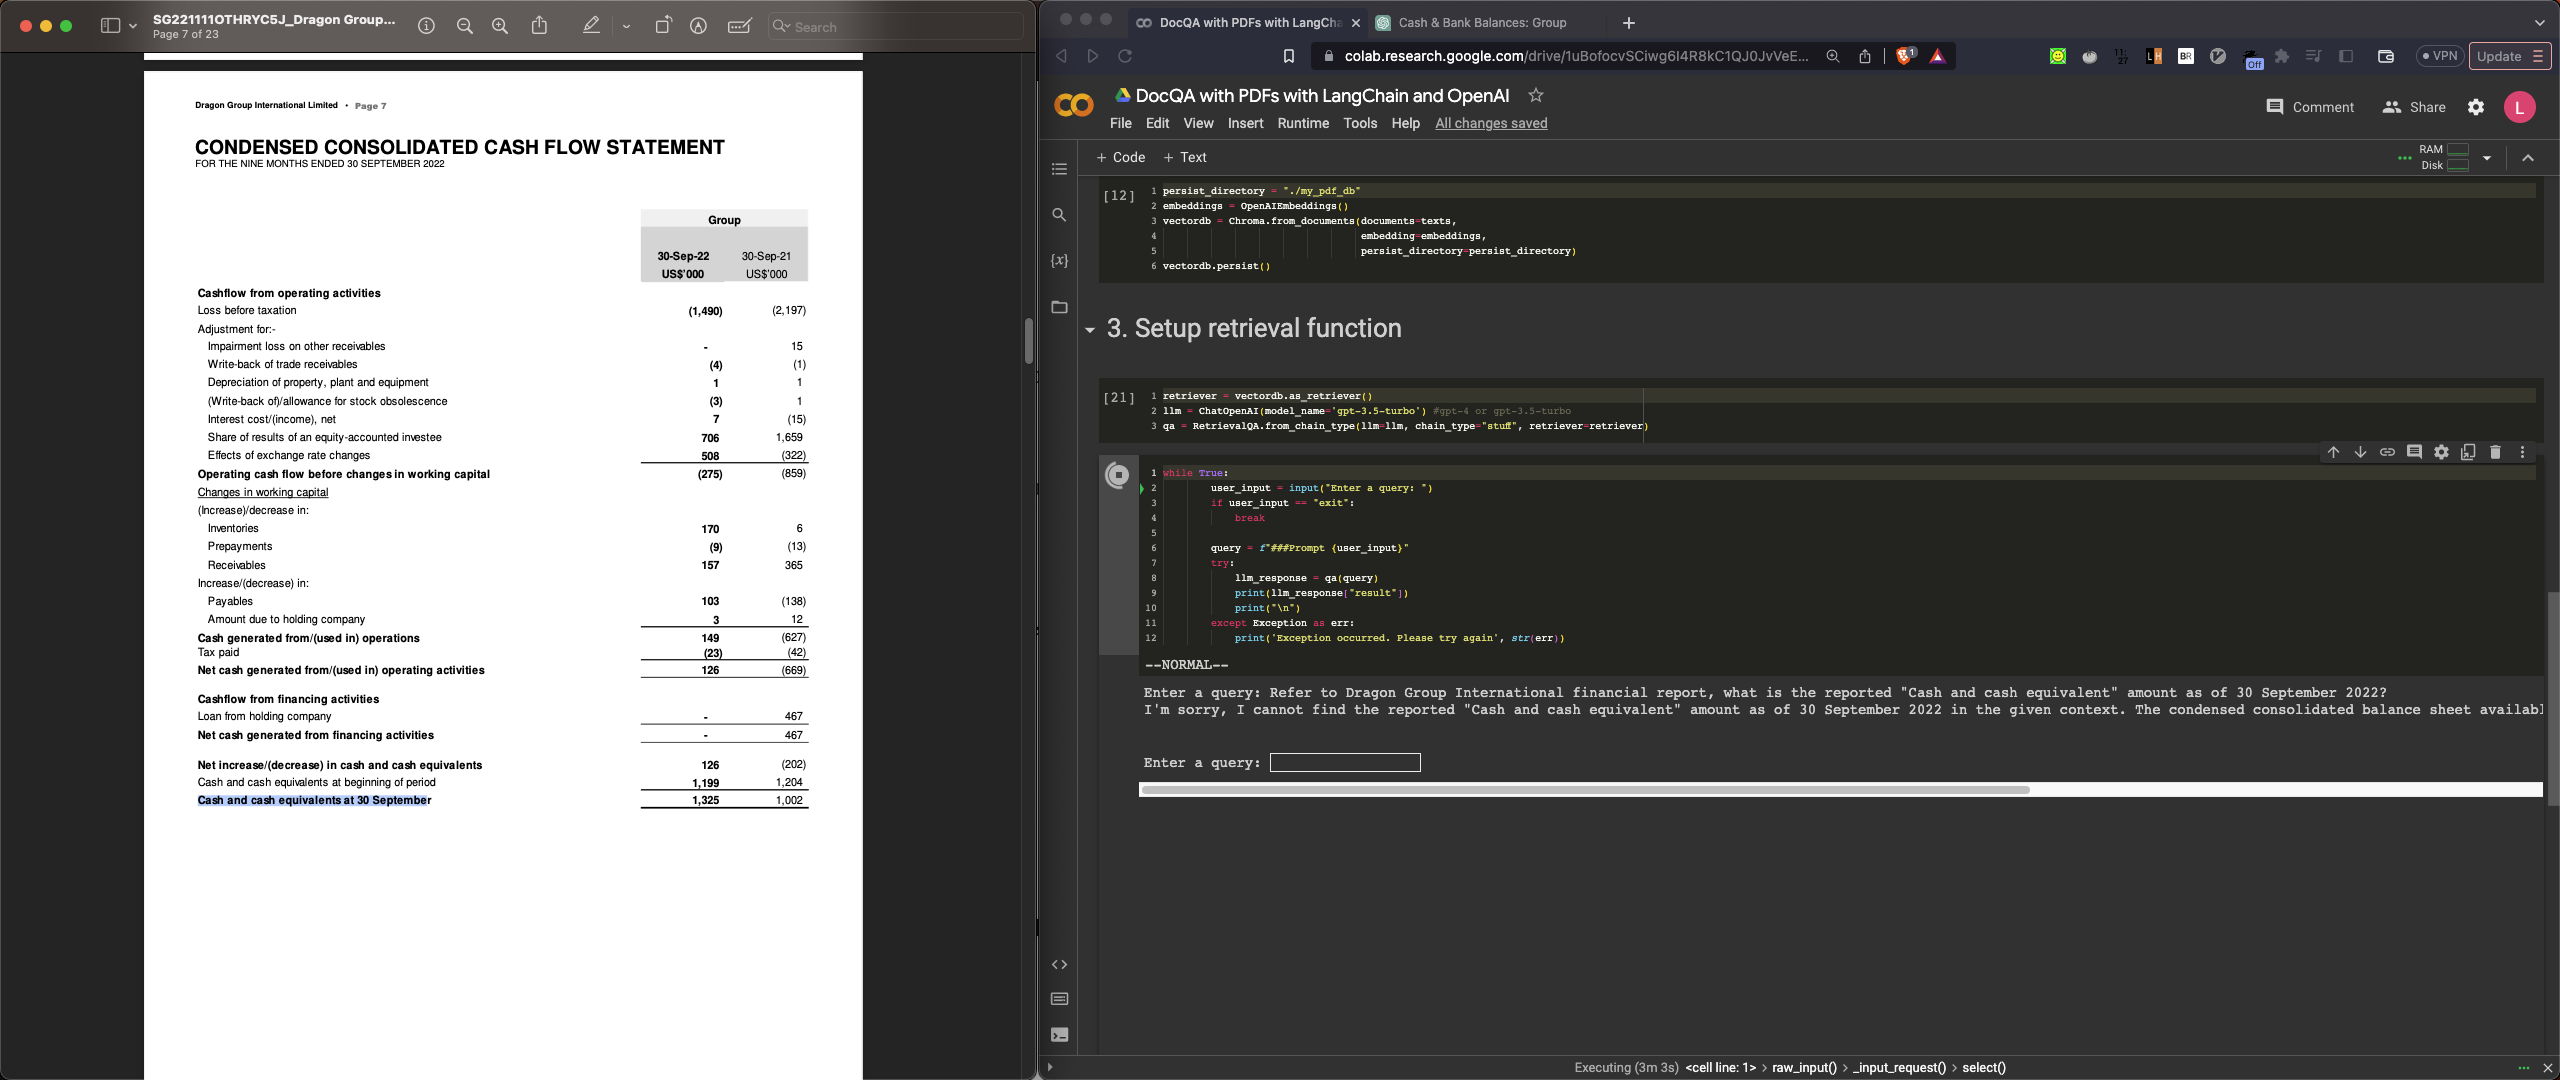Collapse the Colab header with chevron
The width and height of the screenshot is (2560, 1080).
[x=2528, y=158]
